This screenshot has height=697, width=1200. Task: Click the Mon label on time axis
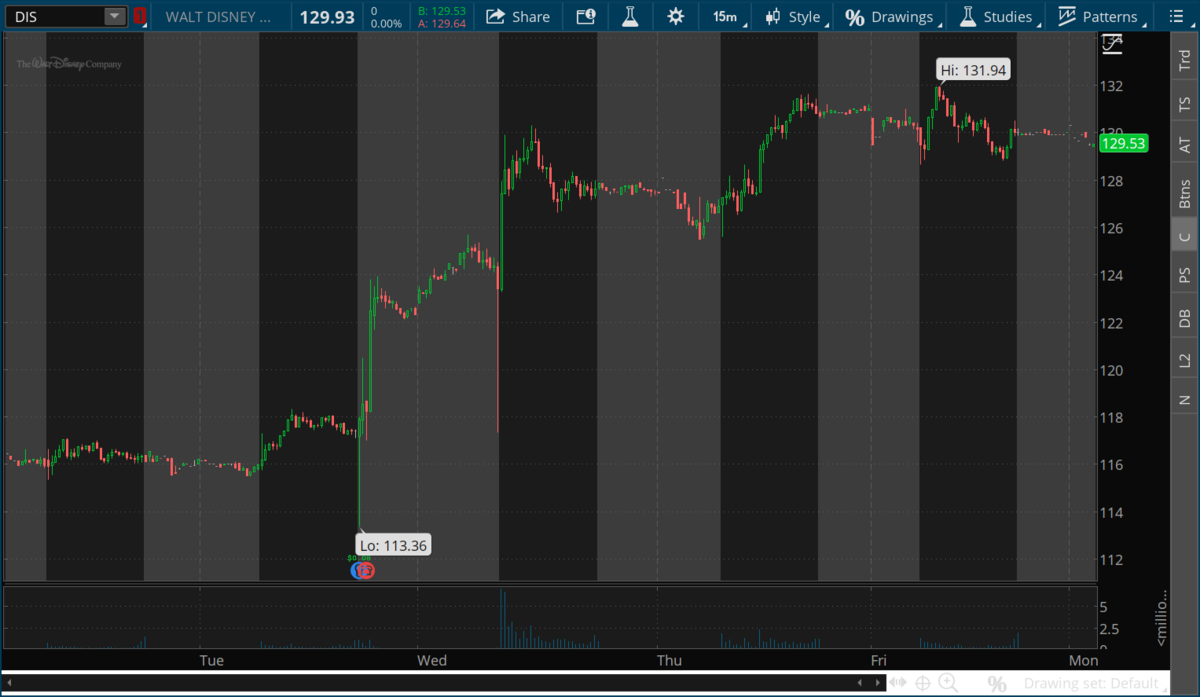tap(1083, 660)
